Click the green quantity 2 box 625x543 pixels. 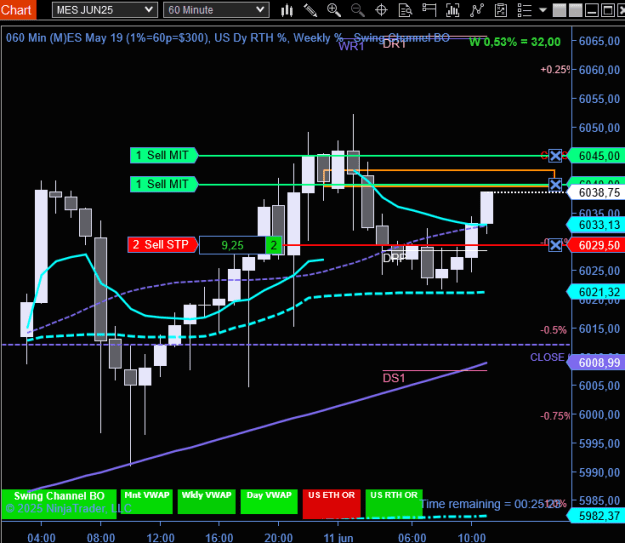click(273, 245)
